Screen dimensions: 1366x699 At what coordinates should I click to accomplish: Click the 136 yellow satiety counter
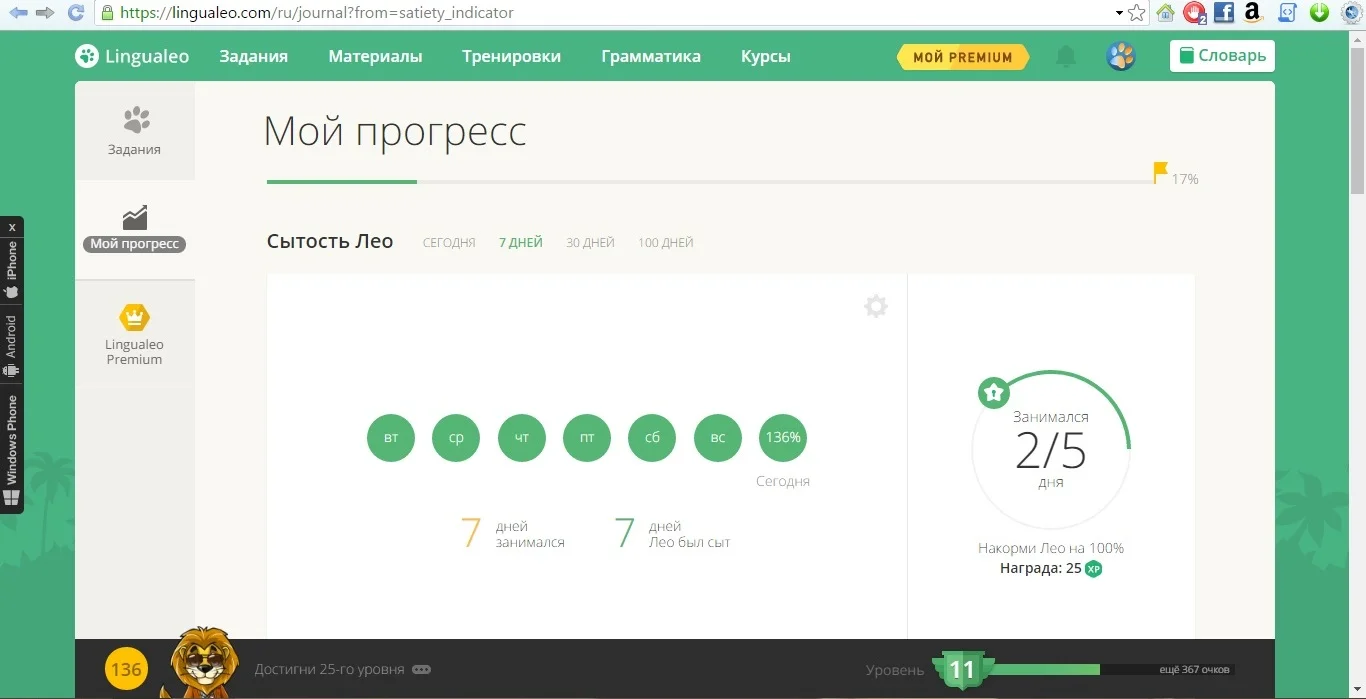(x=126, y=669)
